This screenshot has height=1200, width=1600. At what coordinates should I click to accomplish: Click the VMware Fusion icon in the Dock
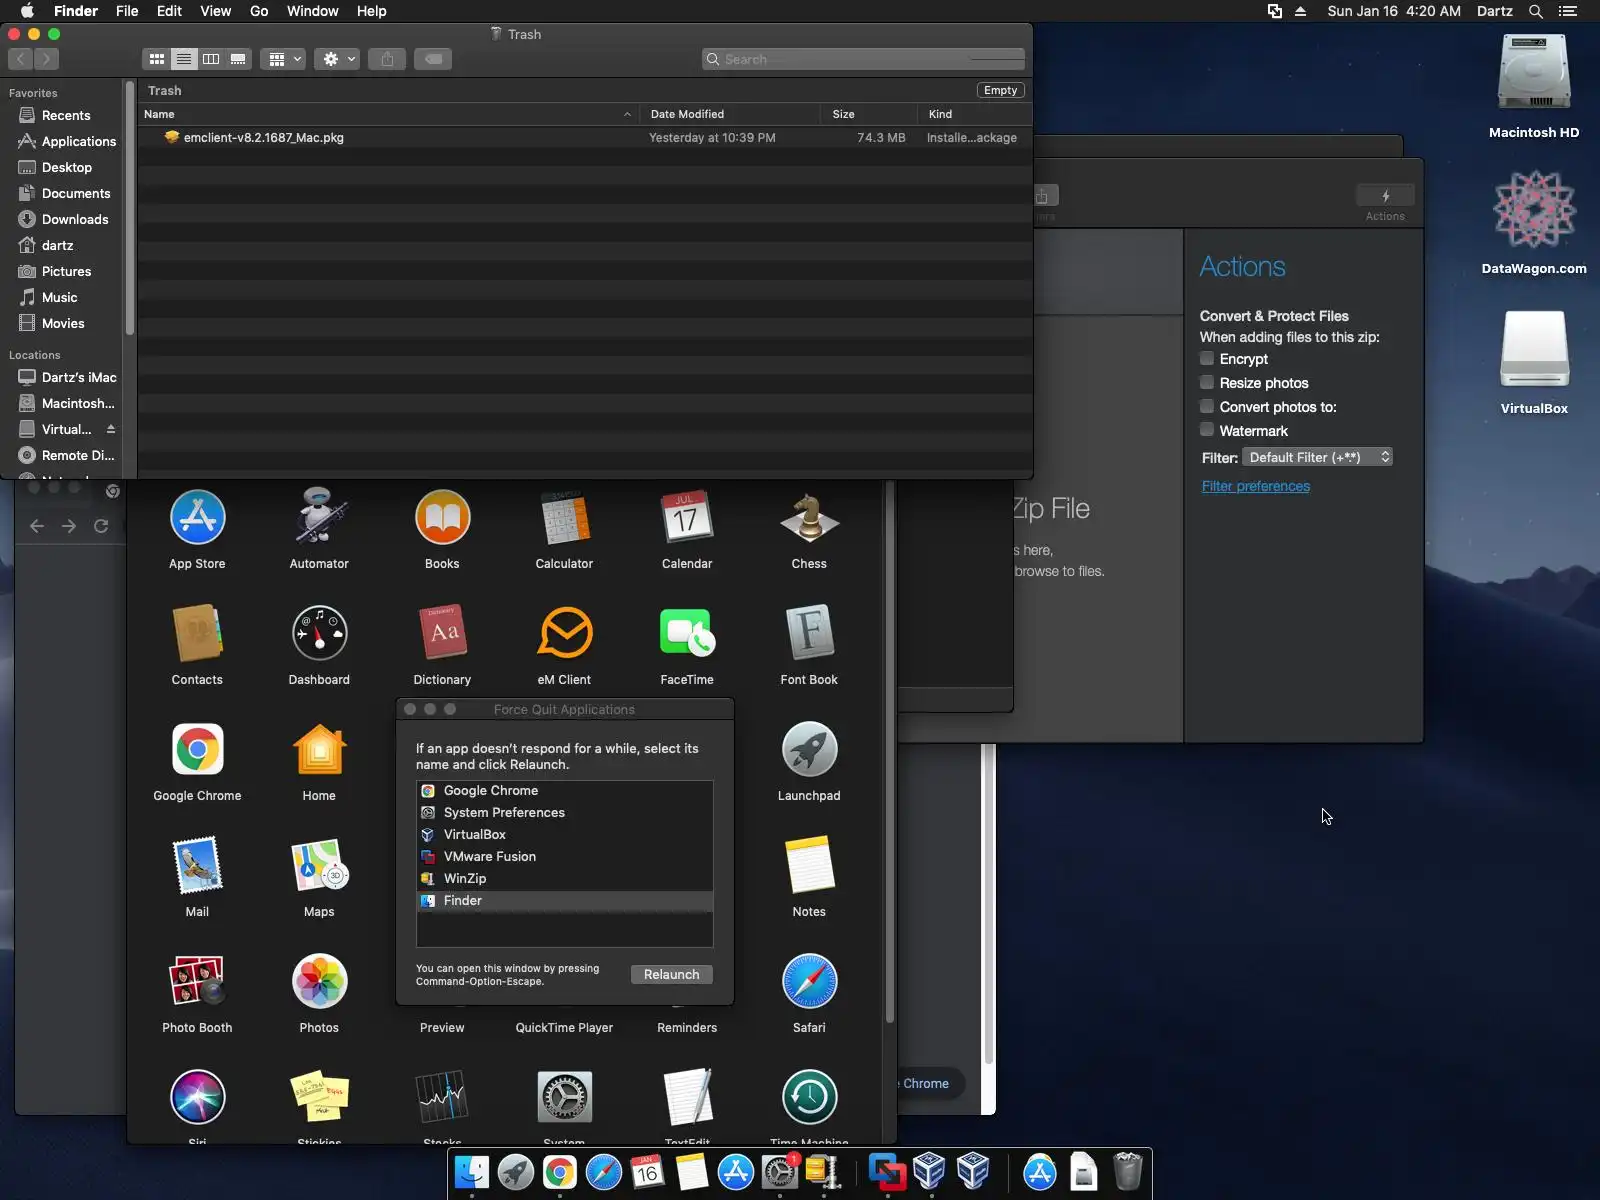[x=886, y=1172]
